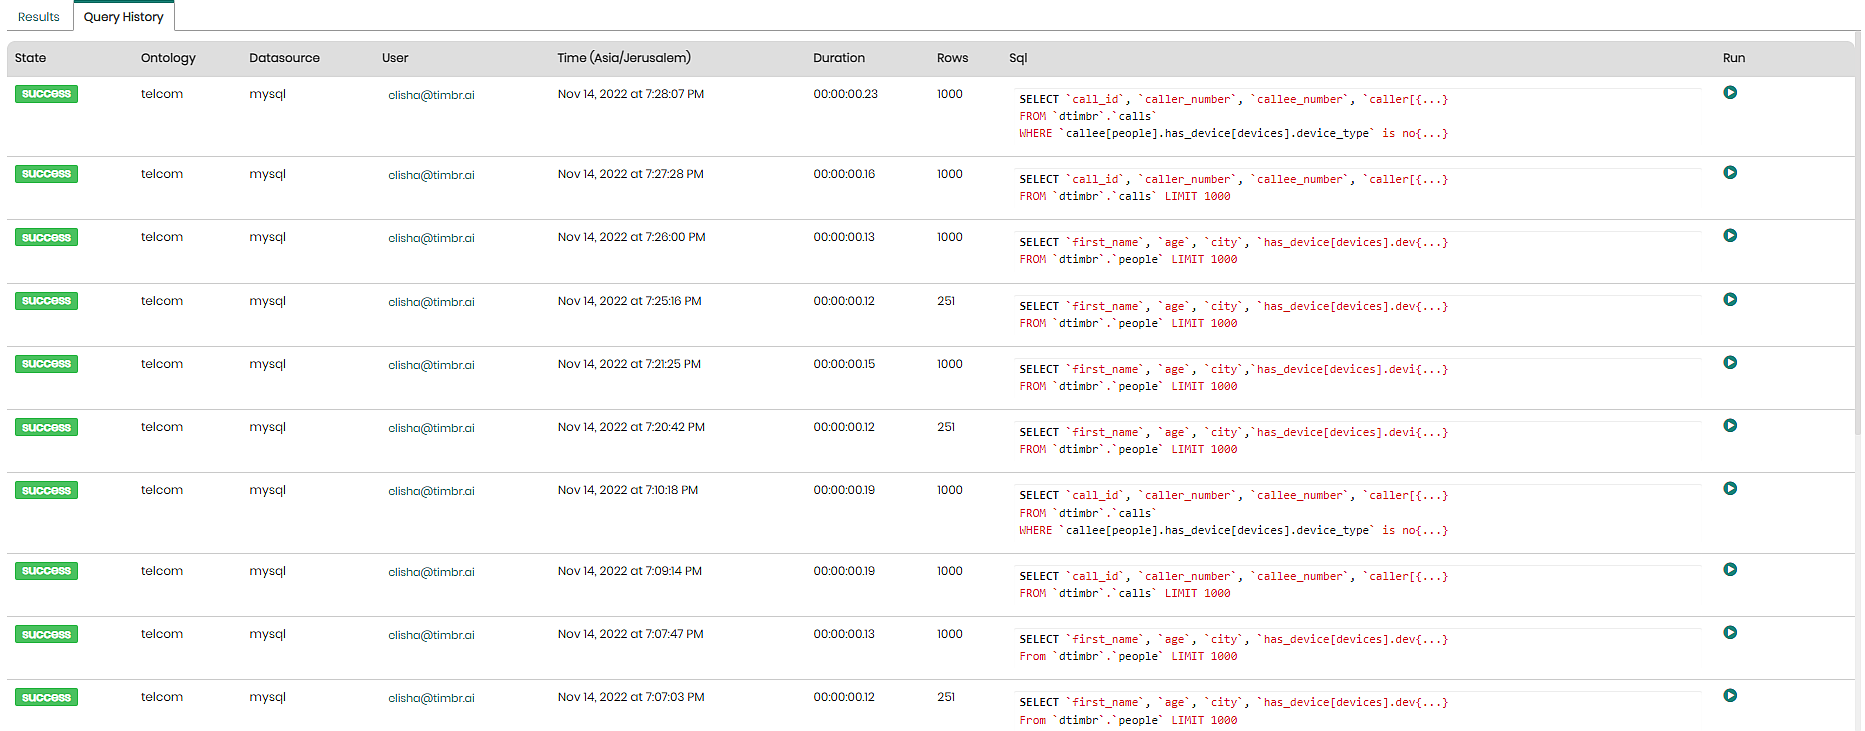Expand {...} in SQL of 7:25:16 PM query
1865x731 pixels.
click(x=1431, y=306)
